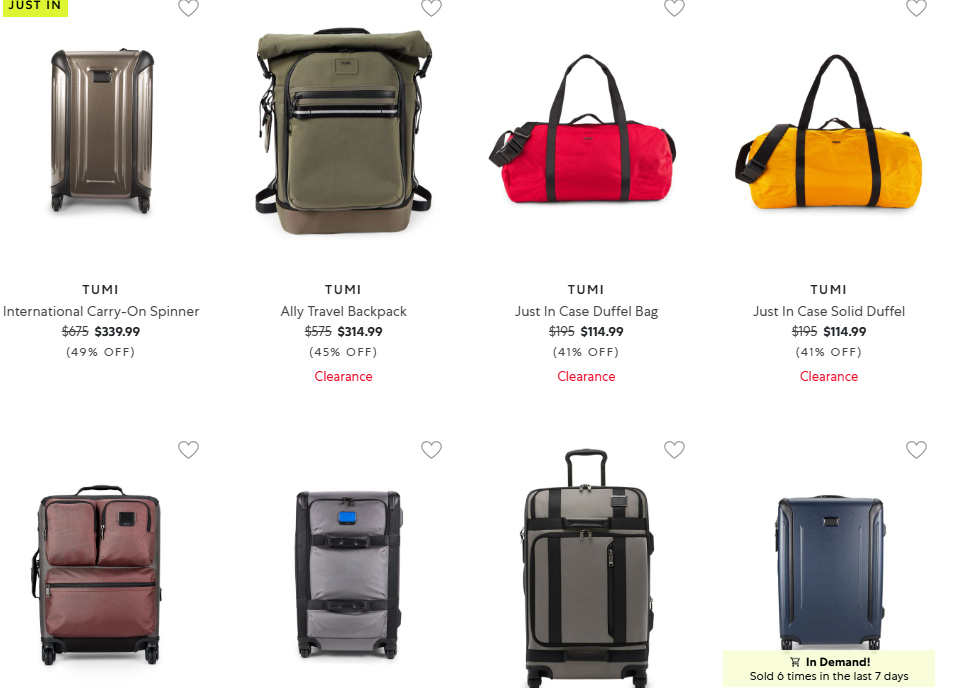Open Ally Travel Backpack product link
Viewport: 957px width, 688px height.
point(343,311)
